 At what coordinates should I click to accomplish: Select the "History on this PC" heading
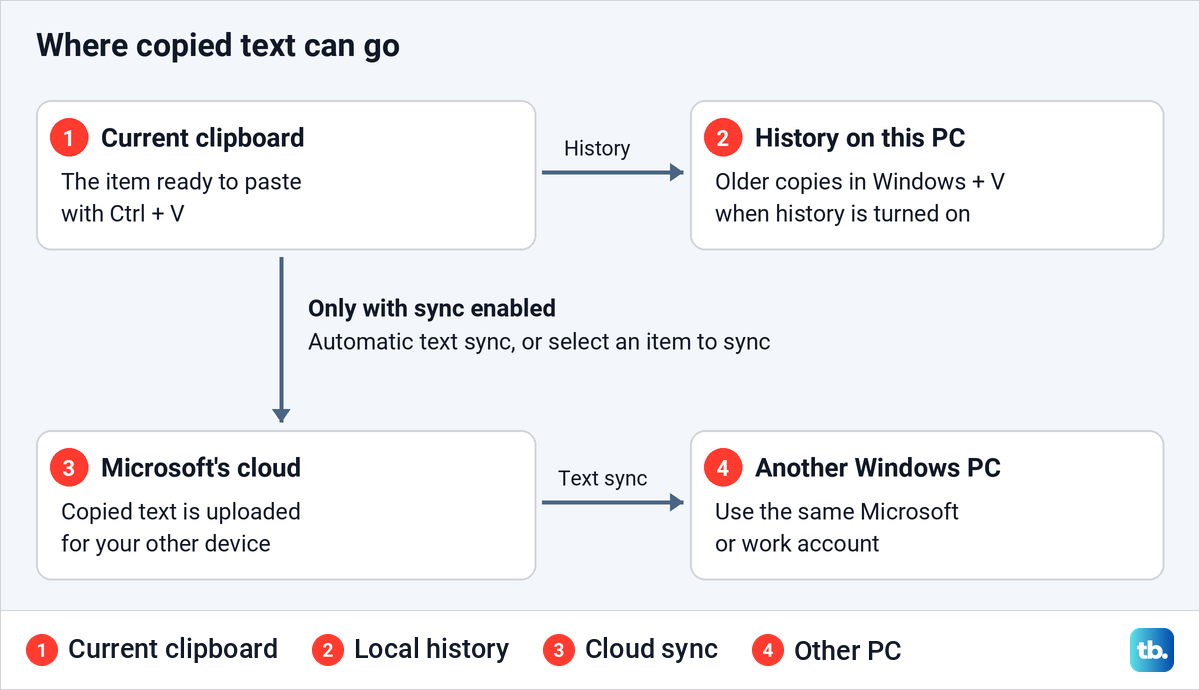[860, 138]
